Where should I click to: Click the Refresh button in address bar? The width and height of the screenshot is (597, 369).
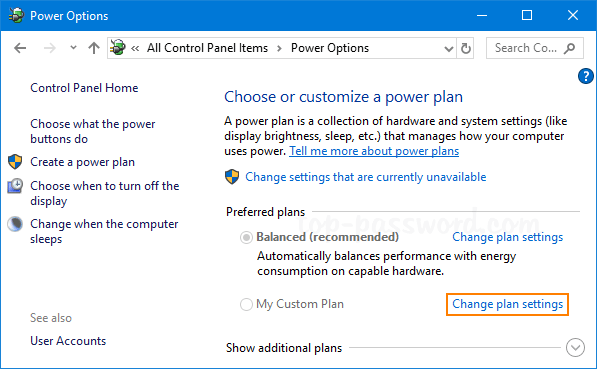click(466, 48)
